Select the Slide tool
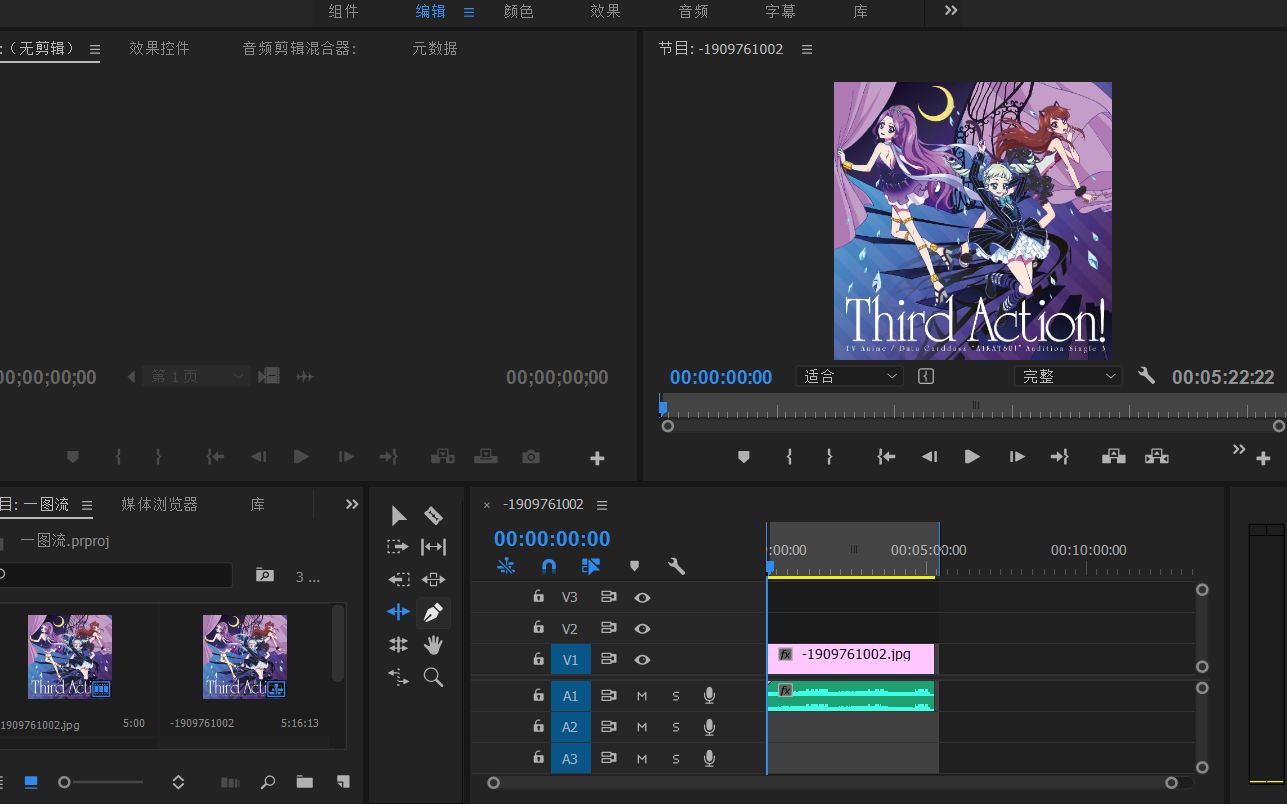This screenshot has width=1287, height=804. pos(433,579)
